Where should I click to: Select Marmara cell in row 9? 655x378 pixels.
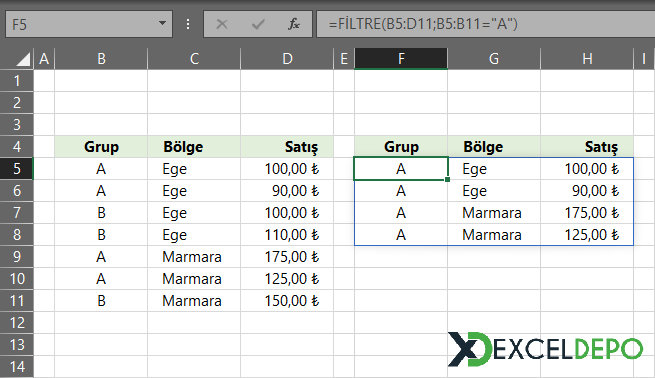point(194,256)
